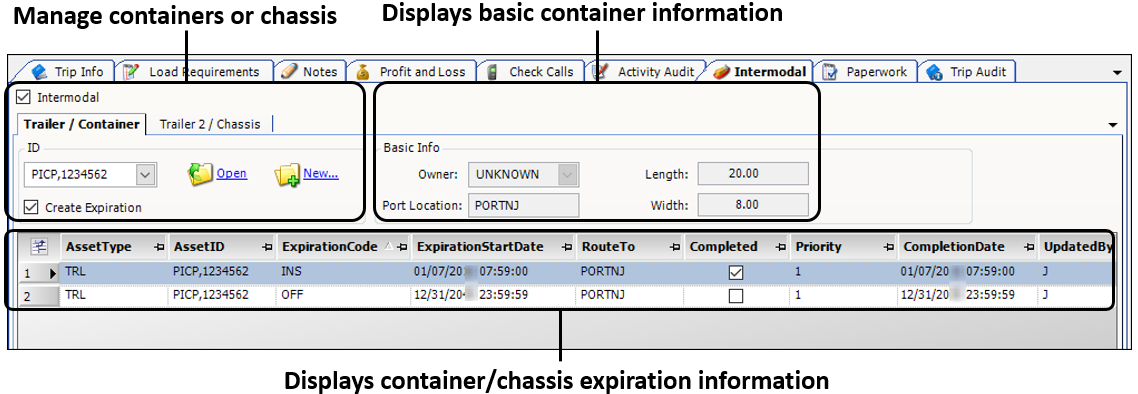Check Completed for the OFF expiration row

736,295
